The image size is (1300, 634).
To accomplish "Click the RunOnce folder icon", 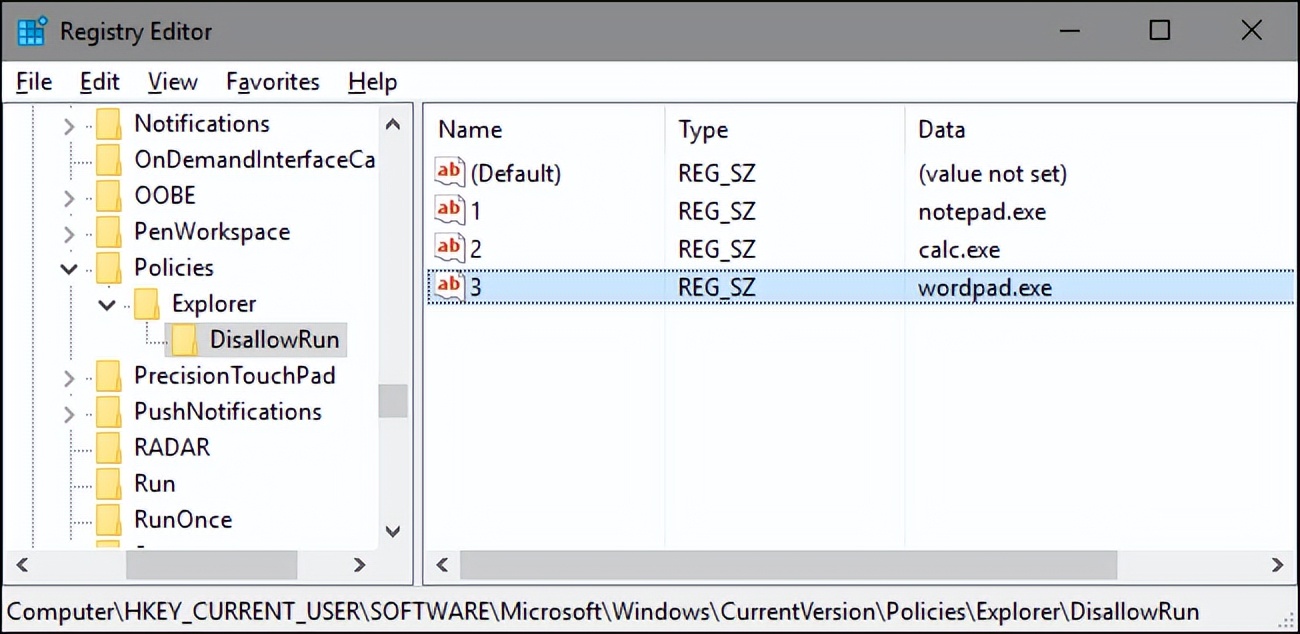I will pos(108,519).
